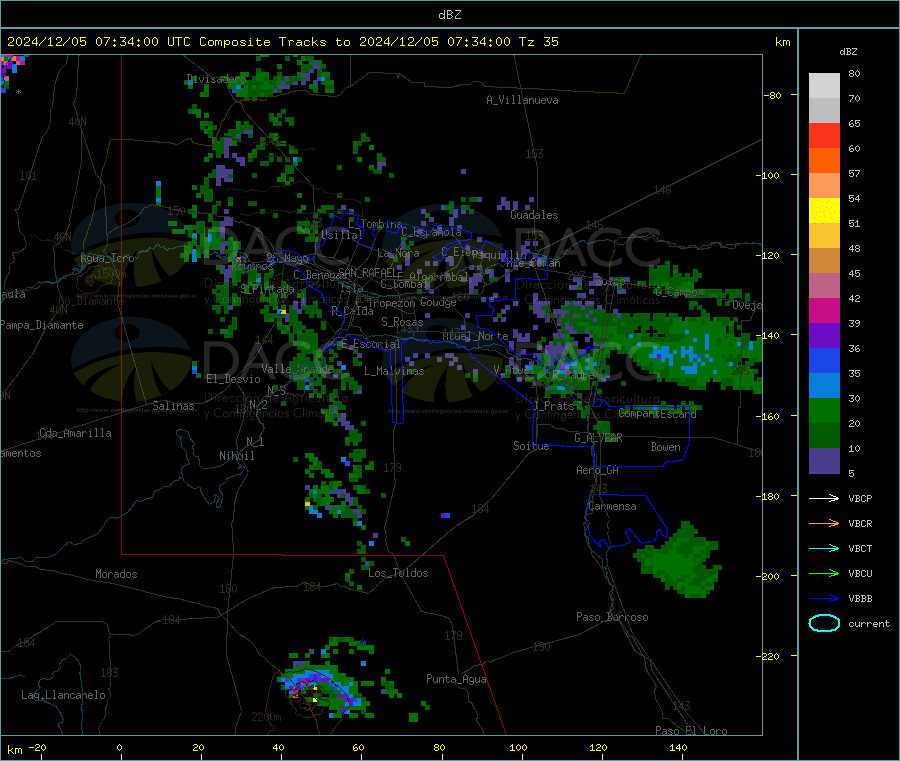Image resolution: width=900 pixels, height=761 pixels.
Task: Click the dBZ title at top
Action: pyautogui.click(x=450, y=15)
